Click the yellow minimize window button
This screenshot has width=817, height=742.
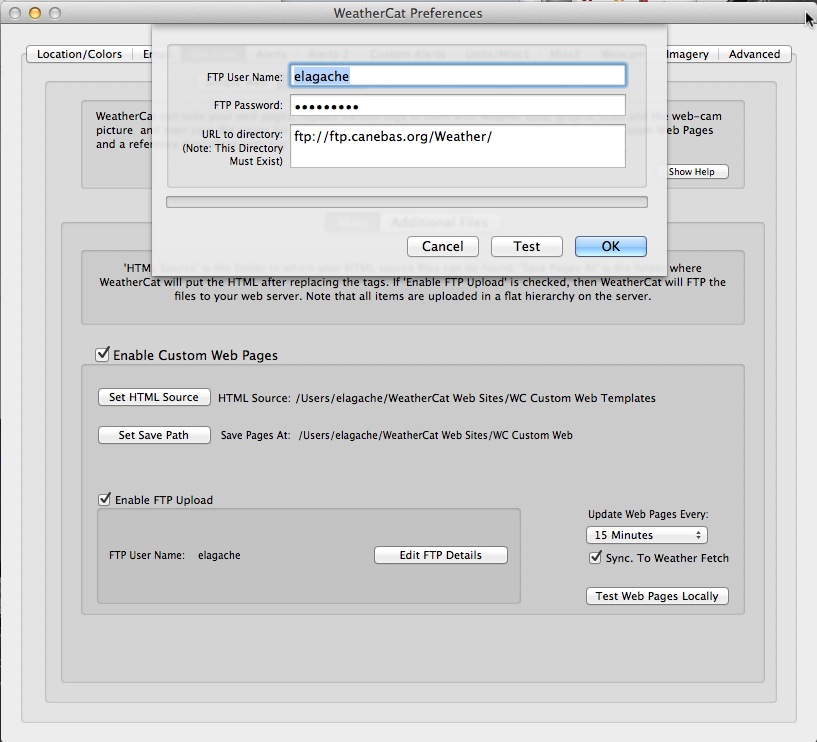click(35, 13)
